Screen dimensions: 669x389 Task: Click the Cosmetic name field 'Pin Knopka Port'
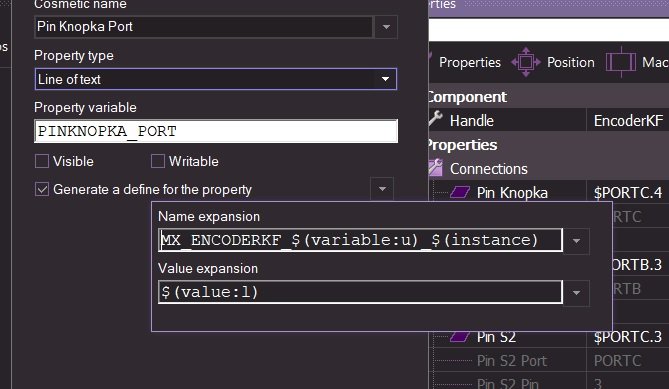pos(204,27)
